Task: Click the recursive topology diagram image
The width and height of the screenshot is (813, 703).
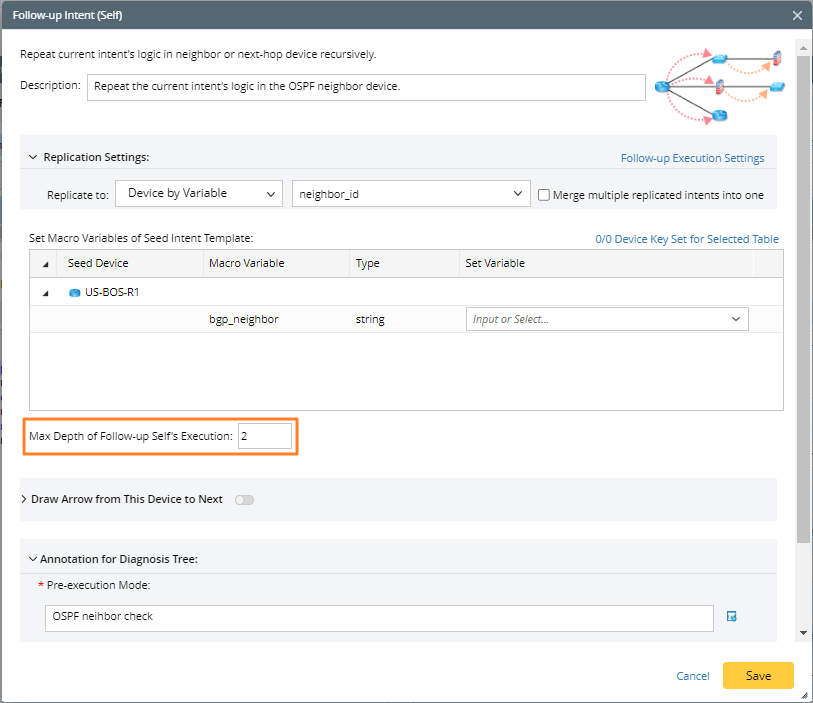Action: (x=719, y=87)
